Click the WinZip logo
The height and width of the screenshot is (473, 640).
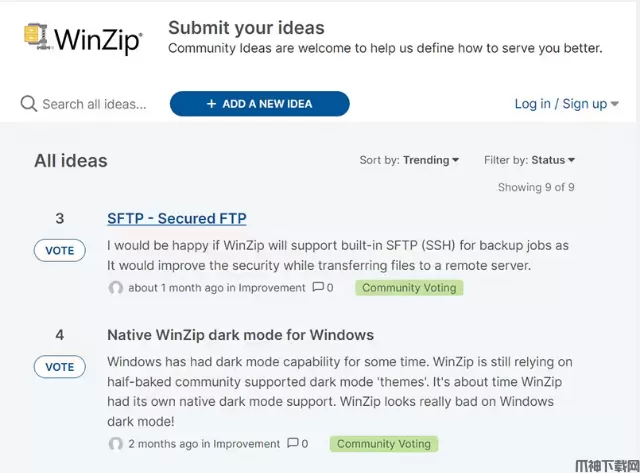point(82,38)
